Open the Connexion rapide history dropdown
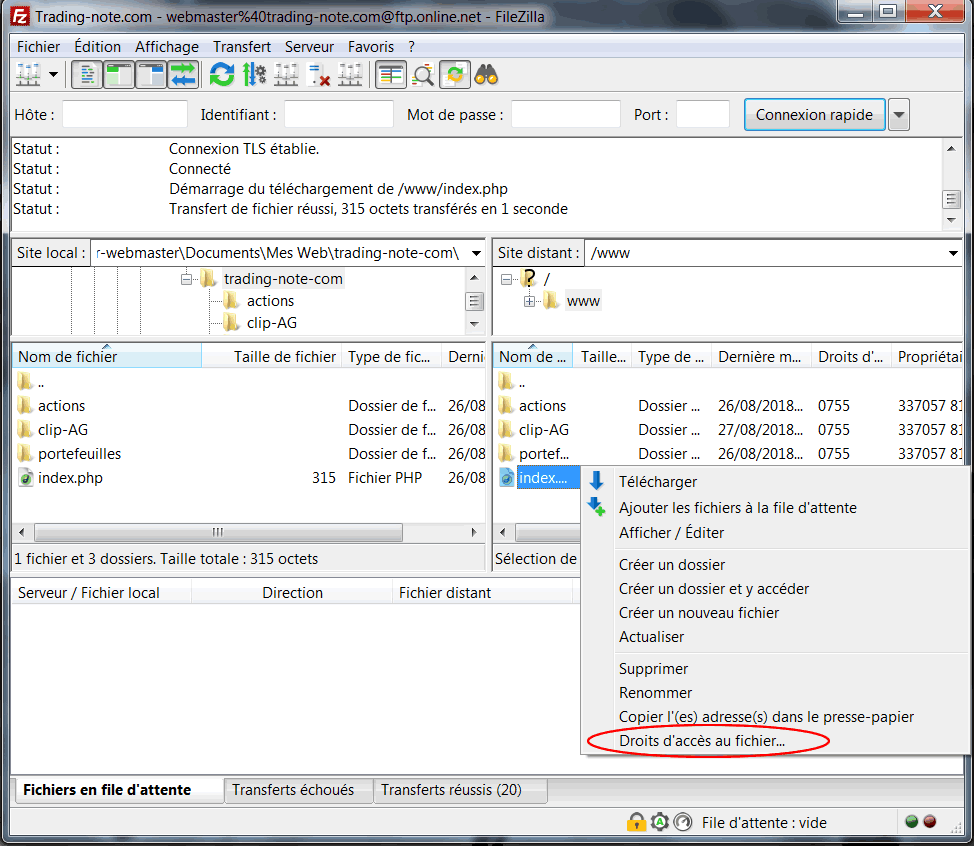 click(899, 114)
